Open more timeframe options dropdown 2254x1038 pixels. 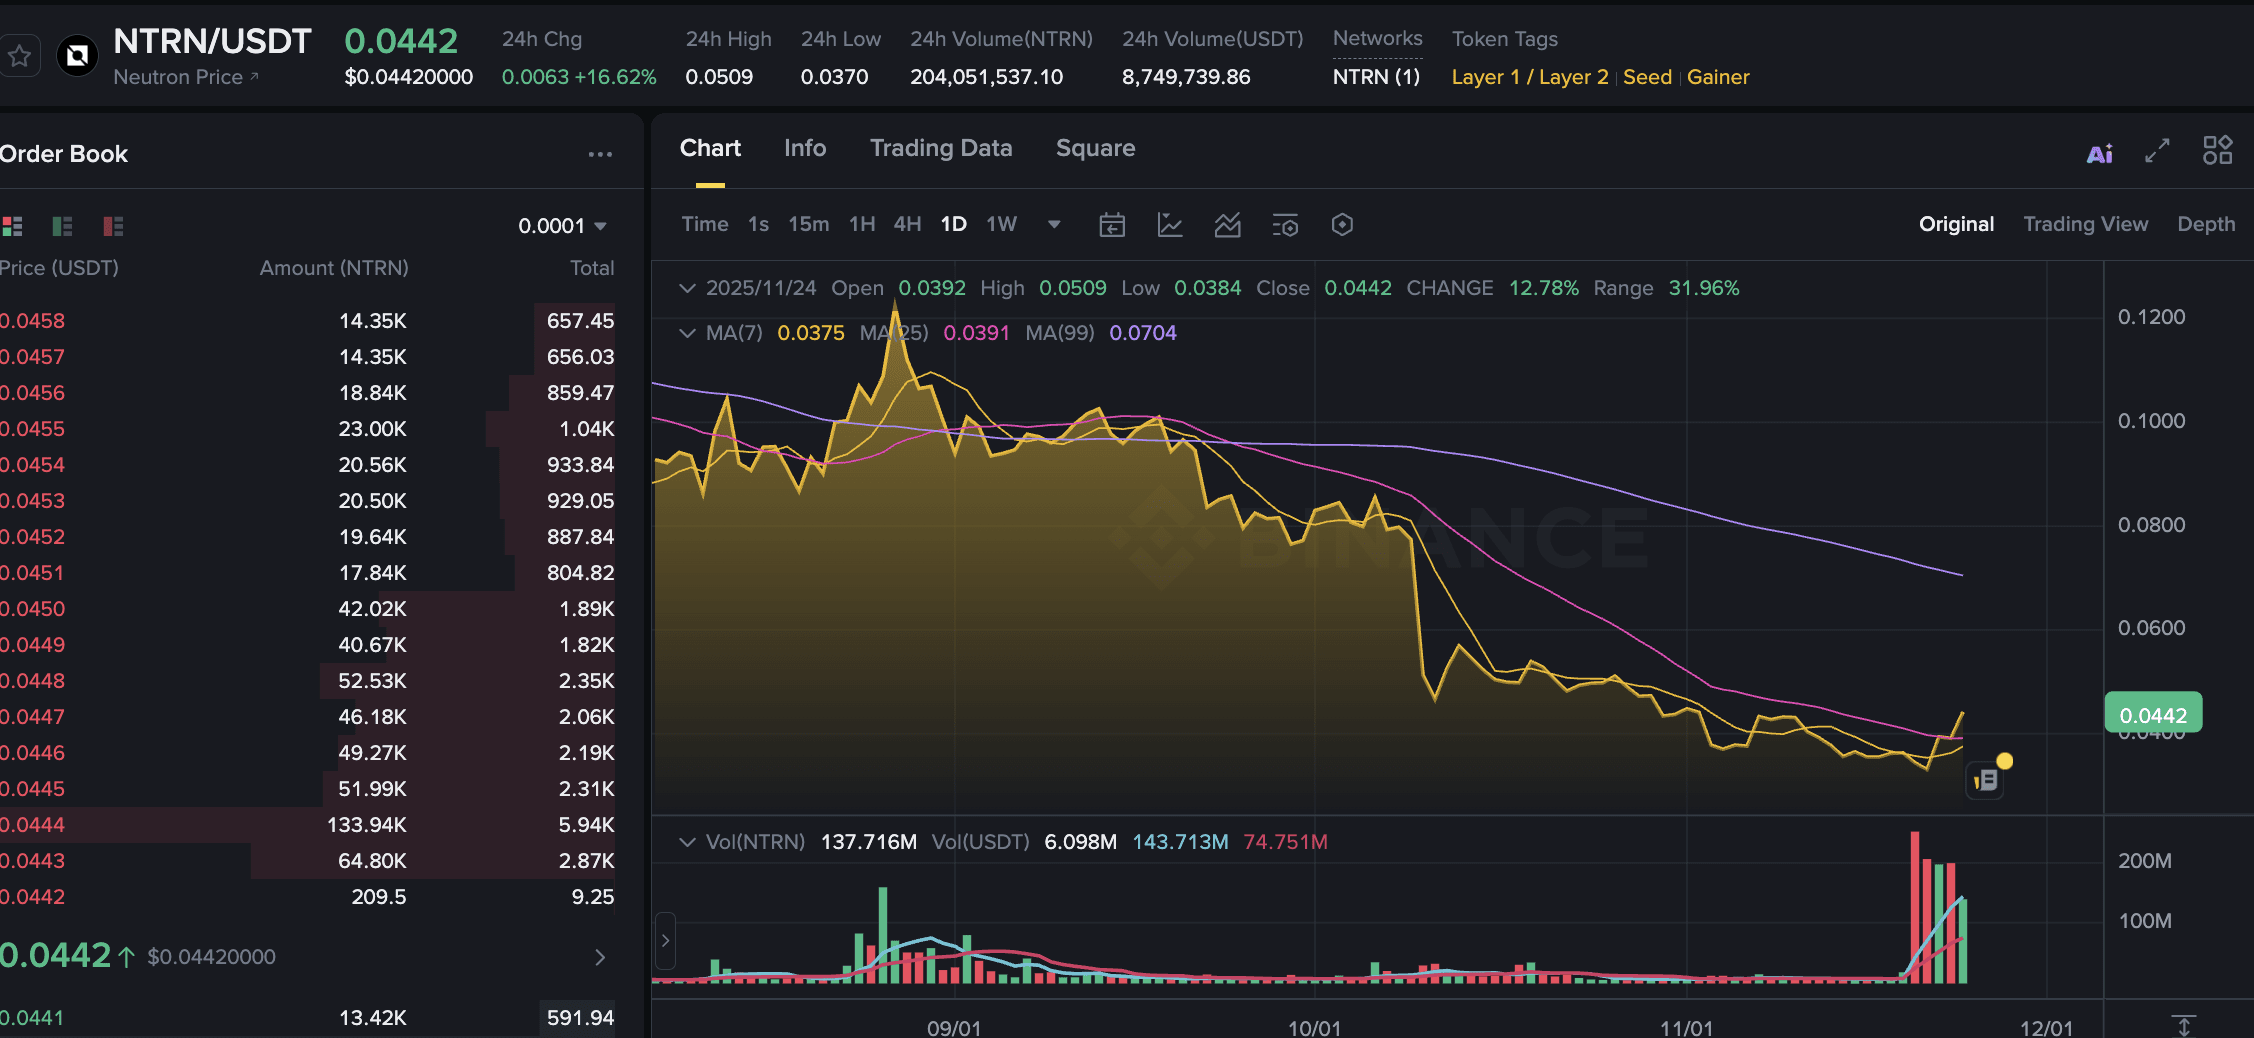(1054, 225)
